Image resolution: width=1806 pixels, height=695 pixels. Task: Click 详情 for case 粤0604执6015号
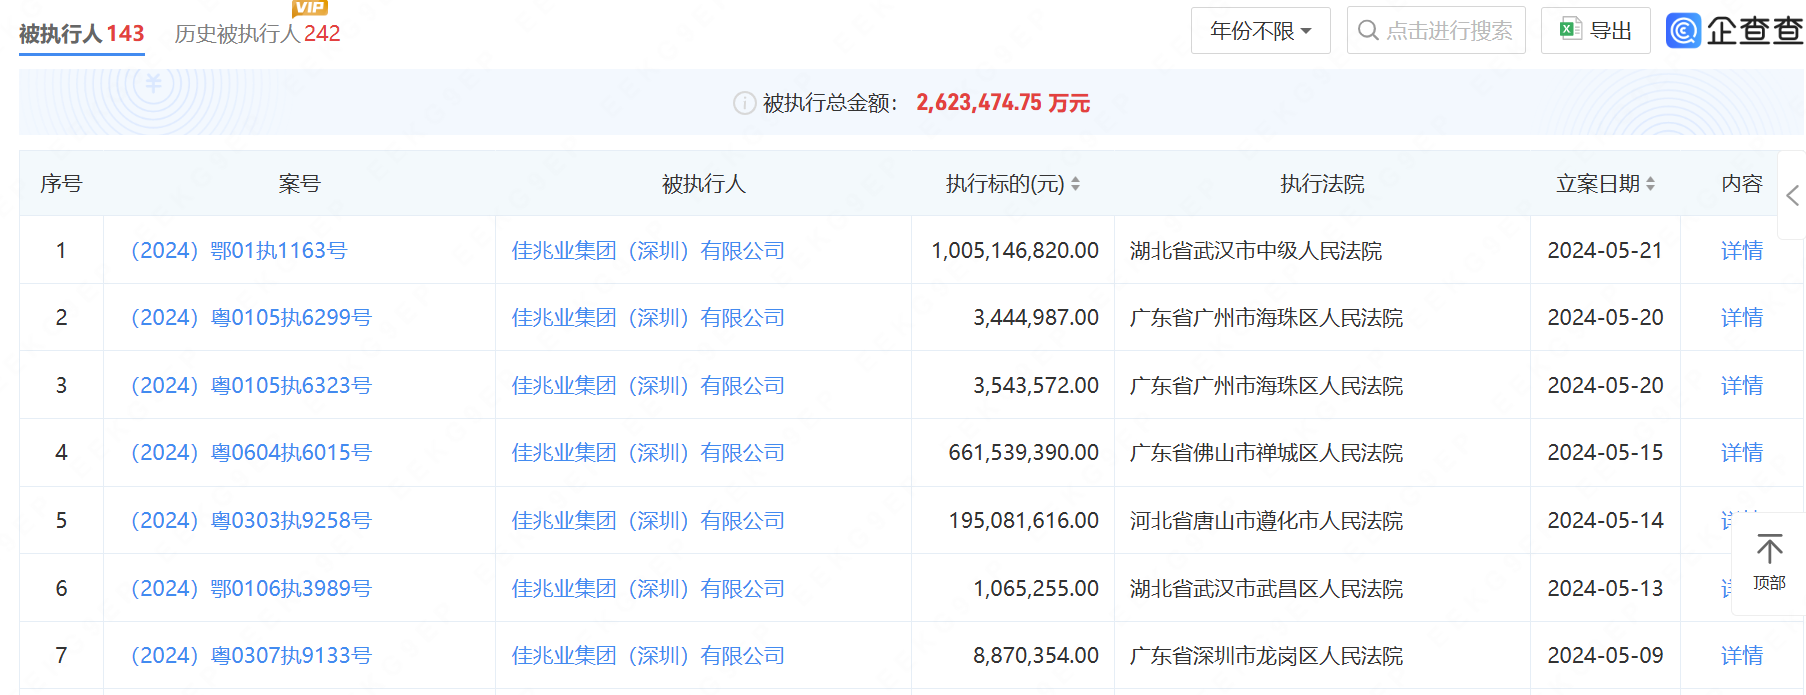pos(1741,452)
